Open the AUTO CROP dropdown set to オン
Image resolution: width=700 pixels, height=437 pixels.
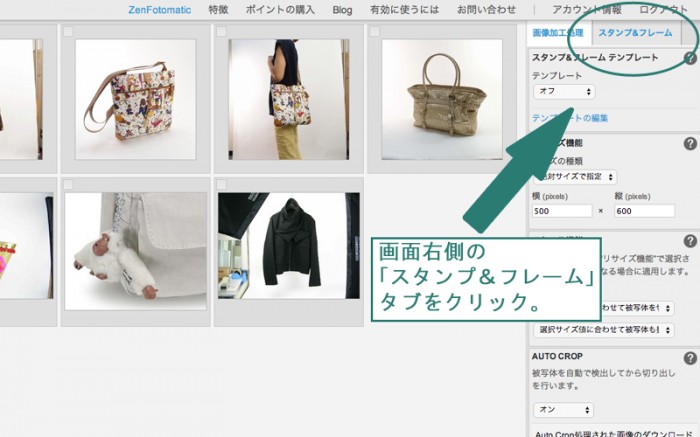click(x=563, y=410)
